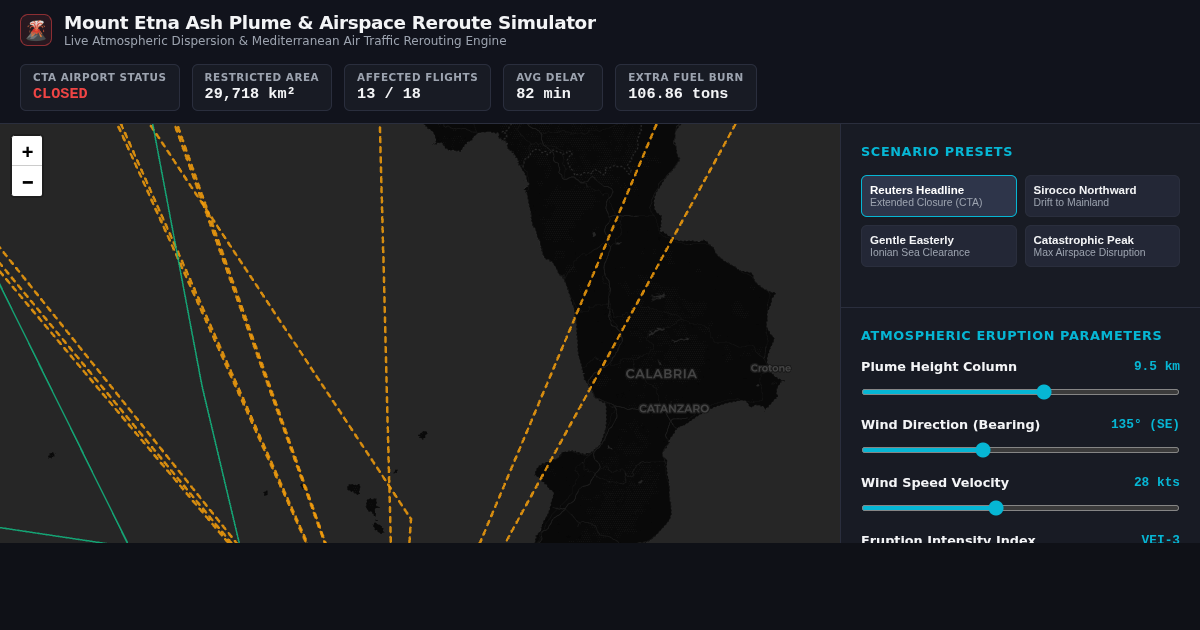Click the Atmospheric Eruption Parameters heading
This screenshot has height=630, width=1200.
[x=1011, y=336]
